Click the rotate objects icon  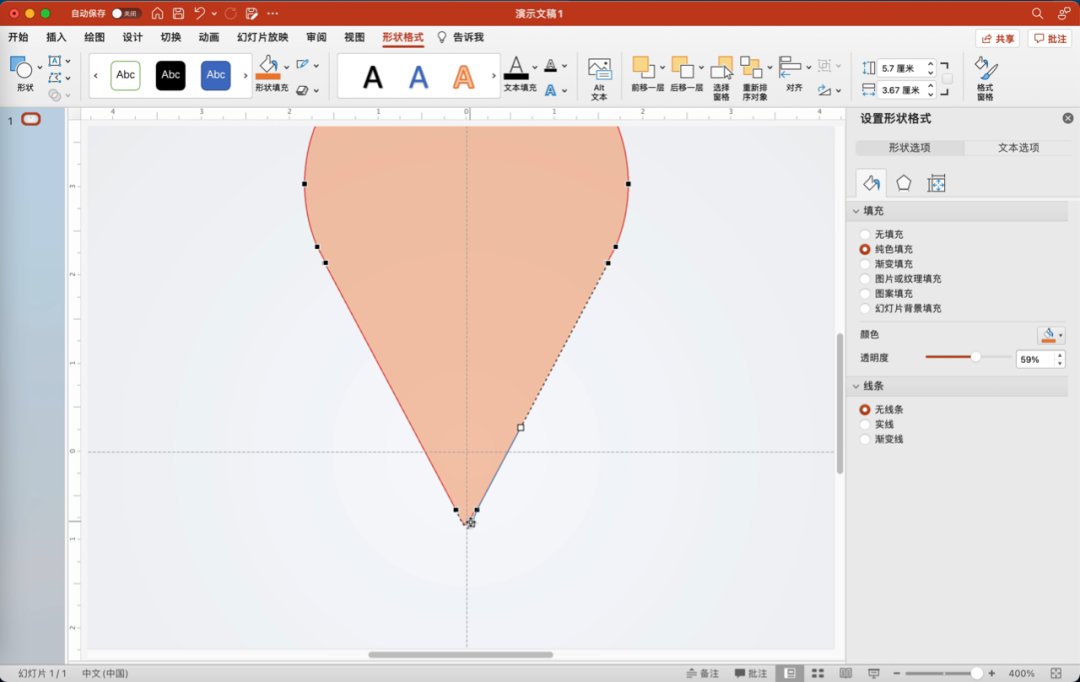(x=824, y=90)
